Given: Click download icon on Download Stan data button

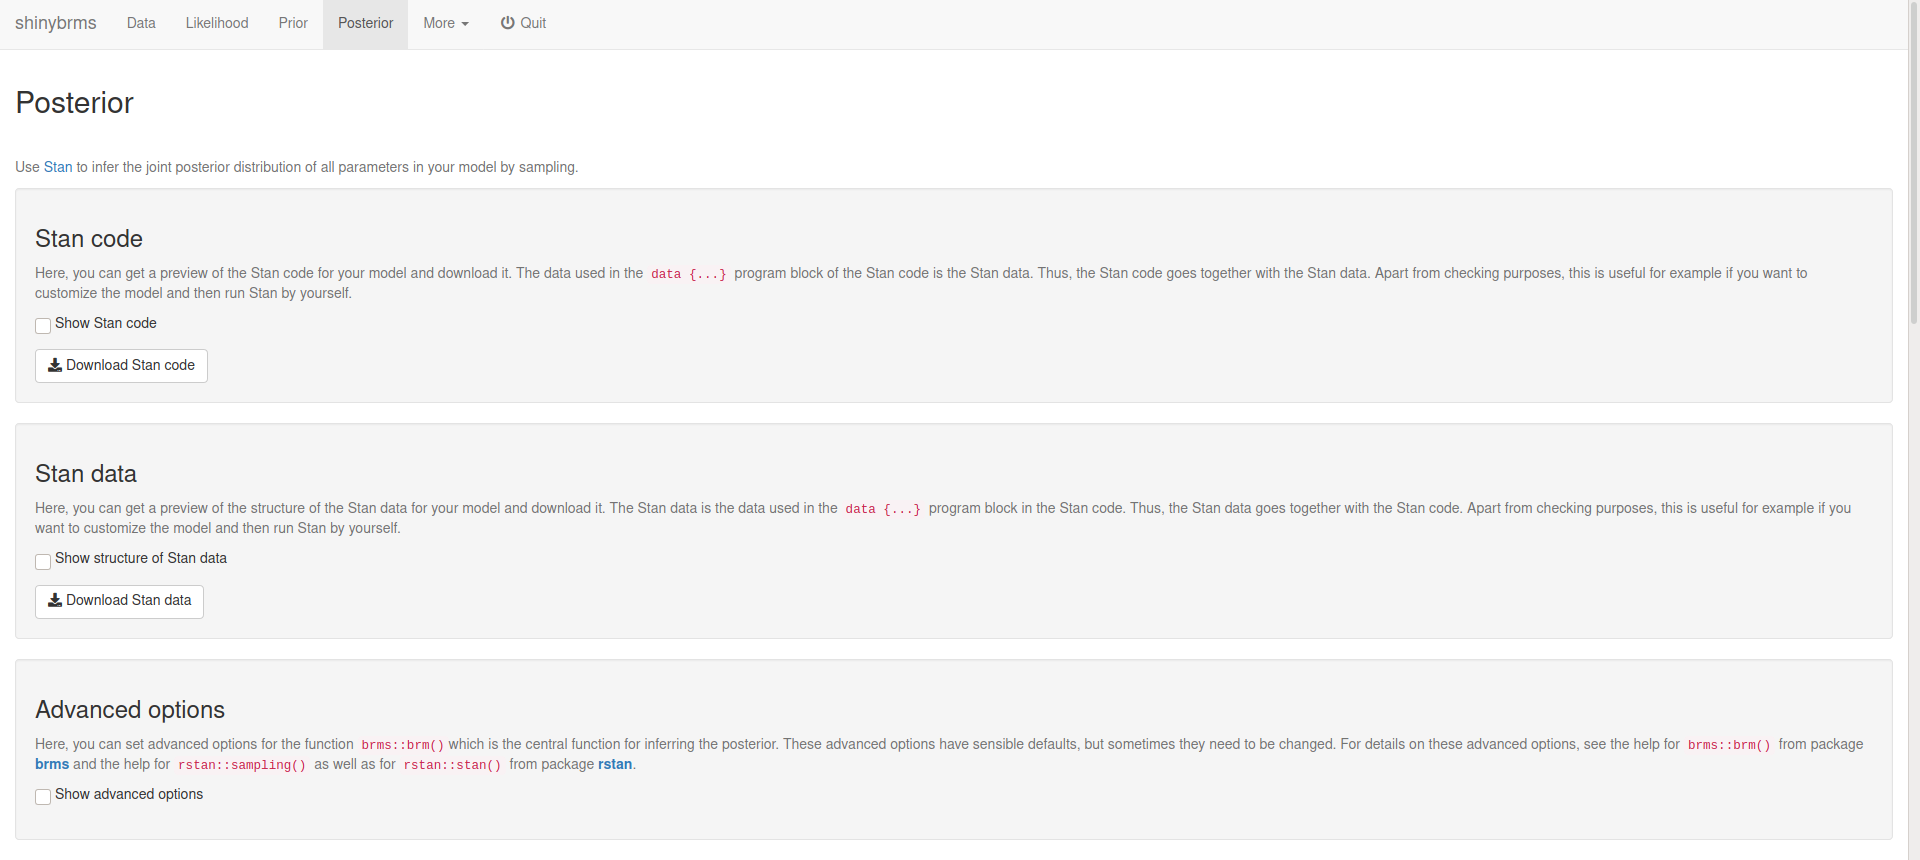Looking at the screenshot, I should click(x=55, y=601).
